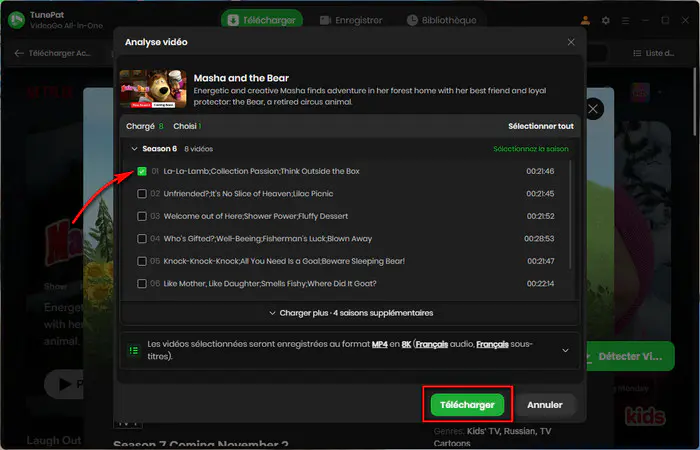Viewport: 700px width, 450px height.
Task: Click the 8K quality link
Action: [406, 344]
